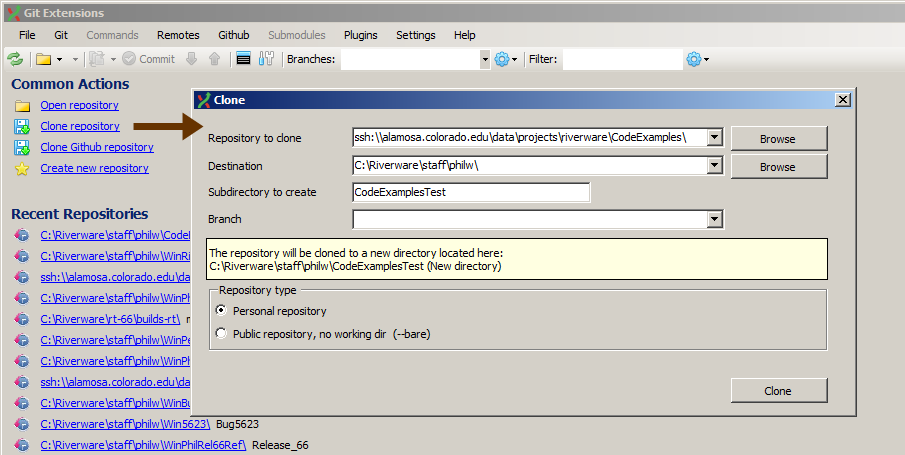Open the toolbar Branches combo box dropdown
Screen dimensions: 905x455
tap(485, 59)
